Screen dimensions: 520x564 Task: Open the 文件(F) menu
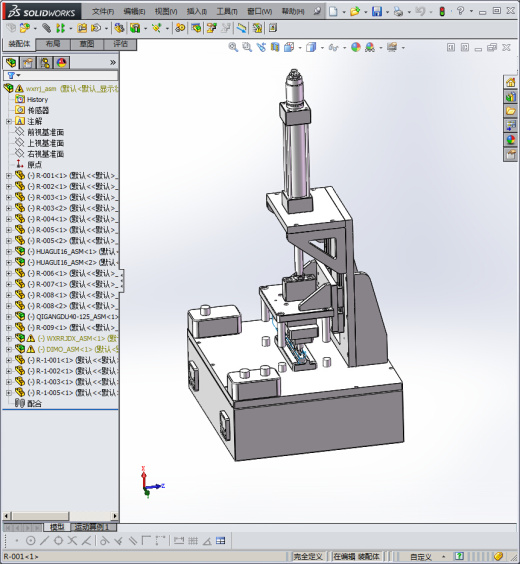click(x=103, y=12)
